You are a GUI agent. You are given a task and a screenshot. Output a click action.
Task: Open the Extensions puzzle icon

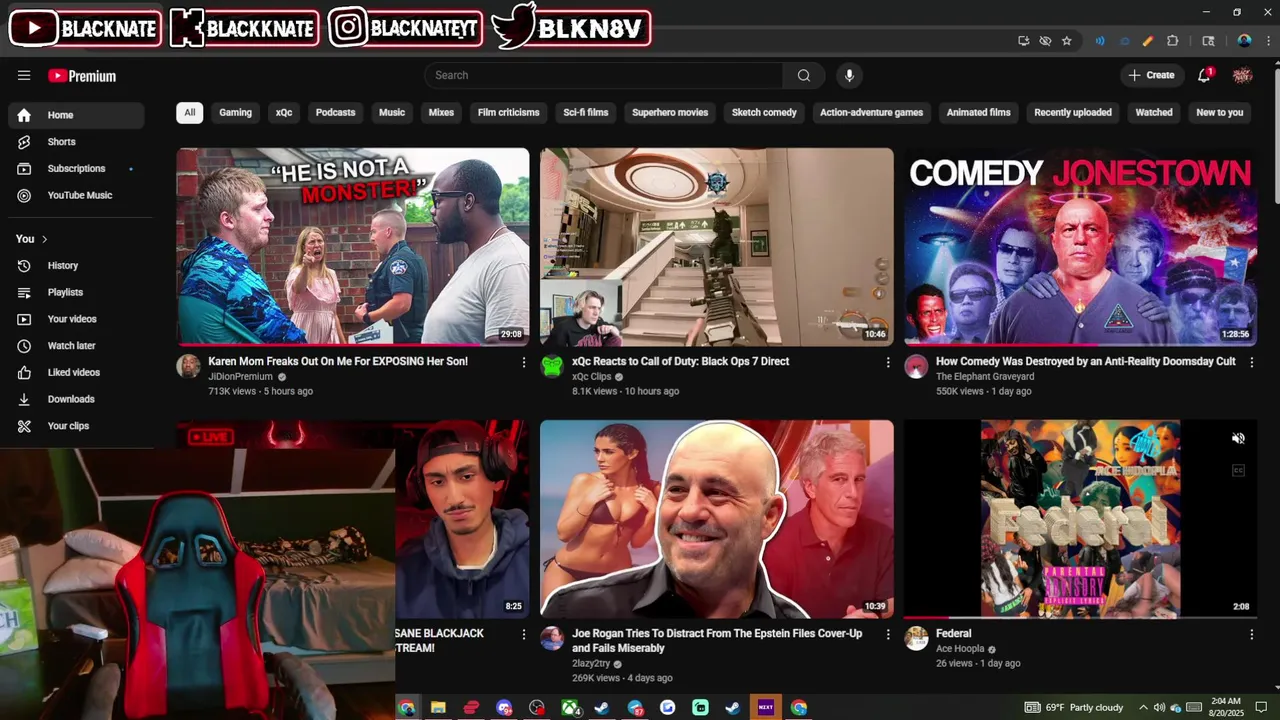[x=1173, y=41]
